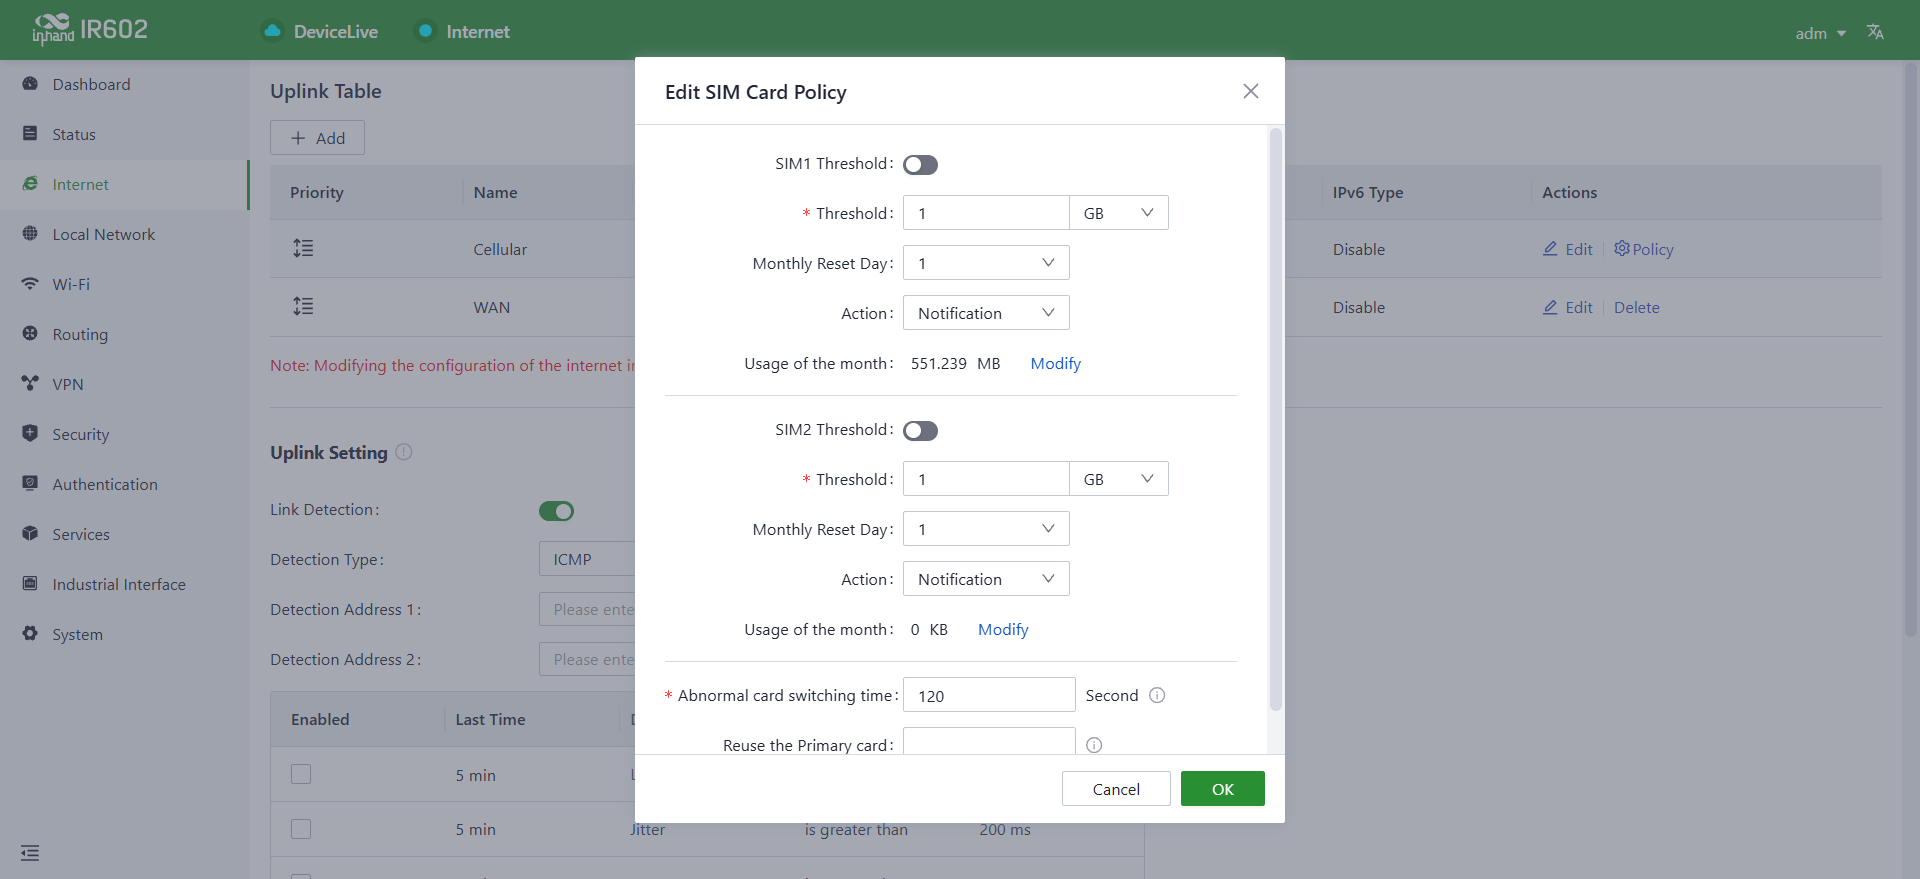Enable the SIM1 Threshold switch
This screenshot has width=1920, height=879.
click(920, 165)
